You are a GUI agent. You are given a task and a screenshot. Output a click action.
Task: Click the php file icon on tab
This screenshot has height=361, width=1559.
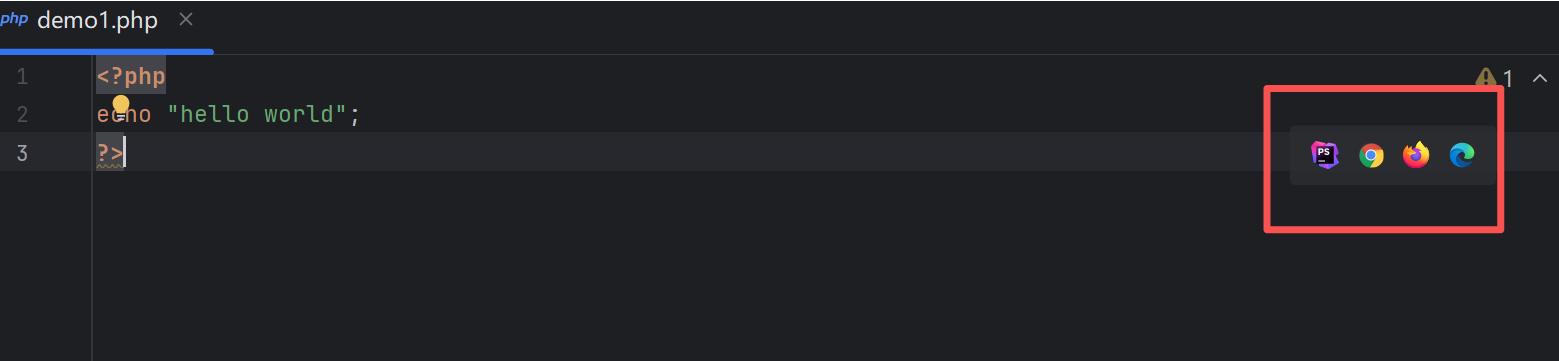14,20
